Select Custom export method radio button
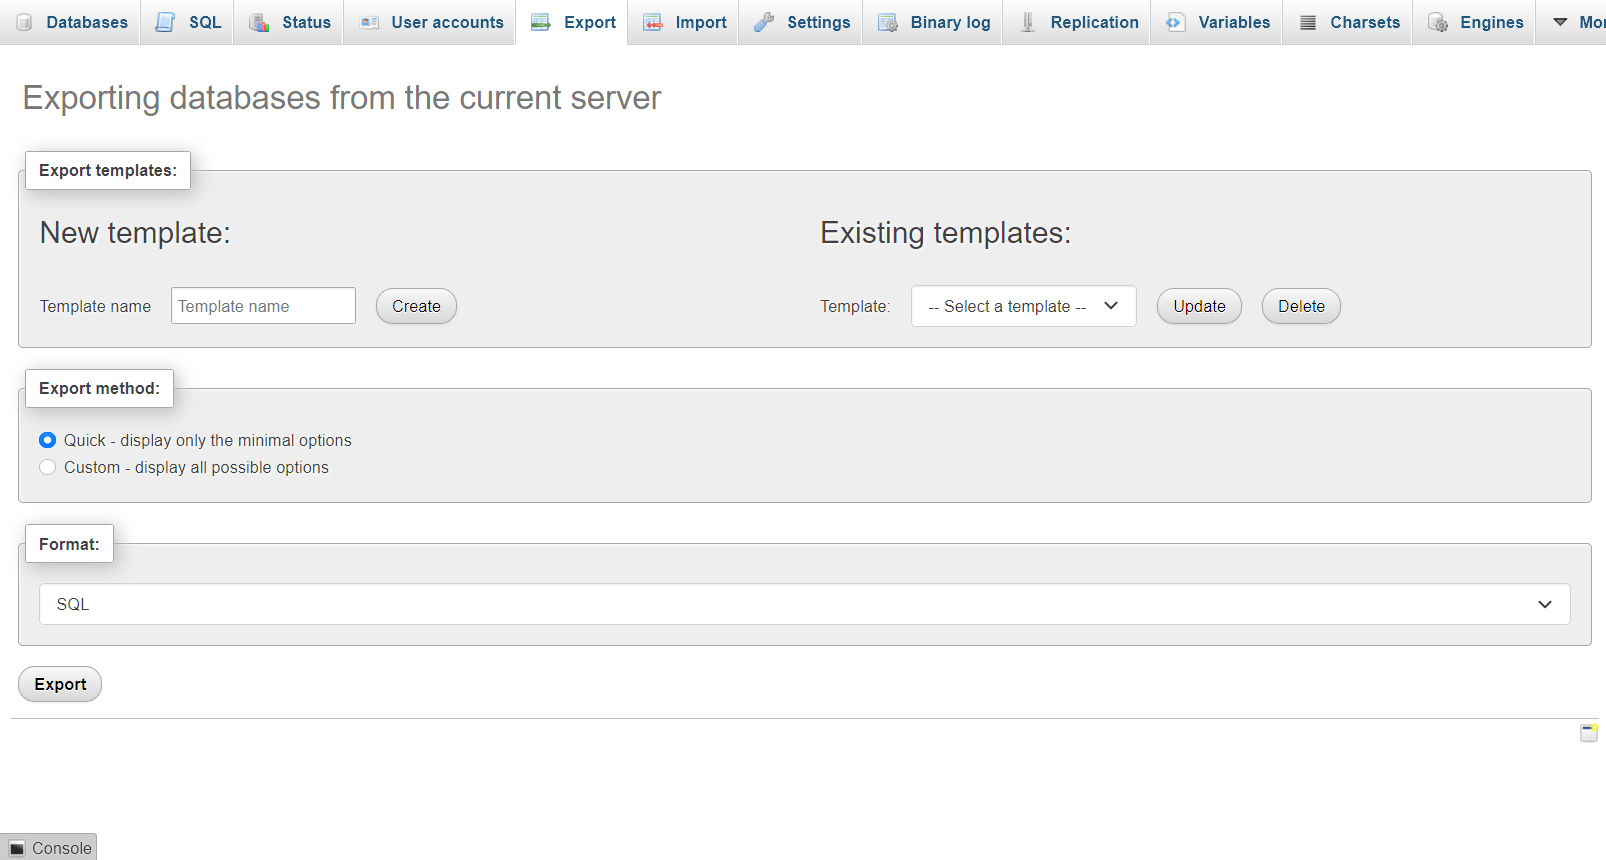Screen dimensions: 1606x860 47,467
